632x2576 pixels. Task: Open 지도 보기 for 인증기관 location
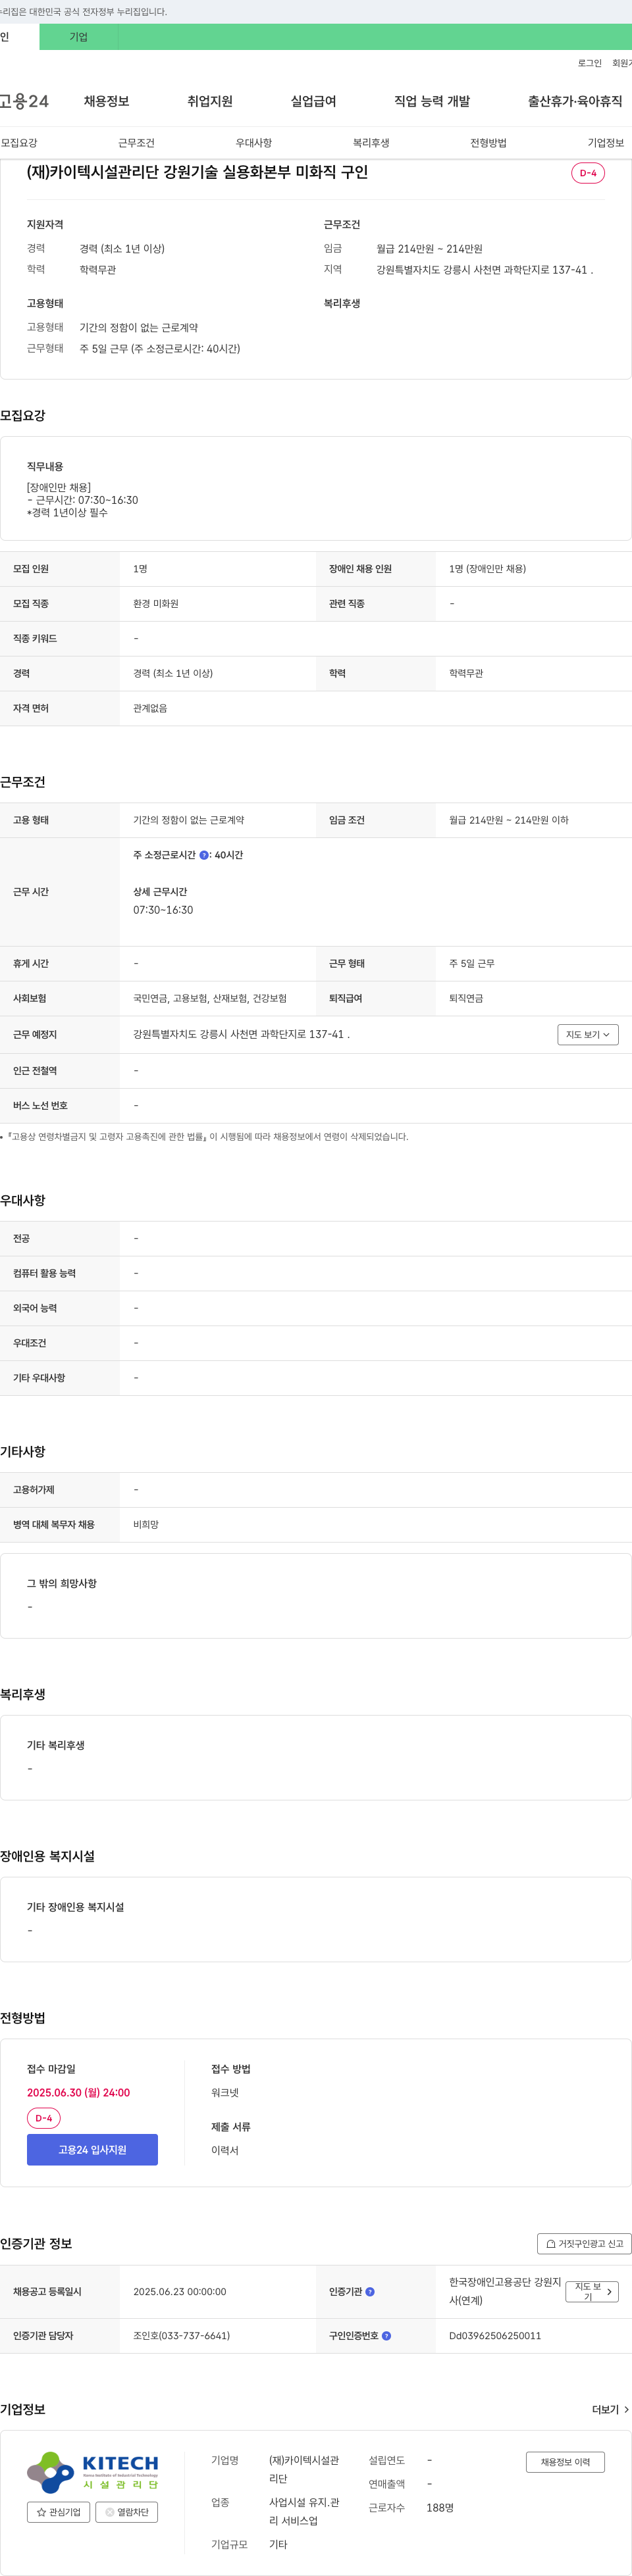point(592,2291)
